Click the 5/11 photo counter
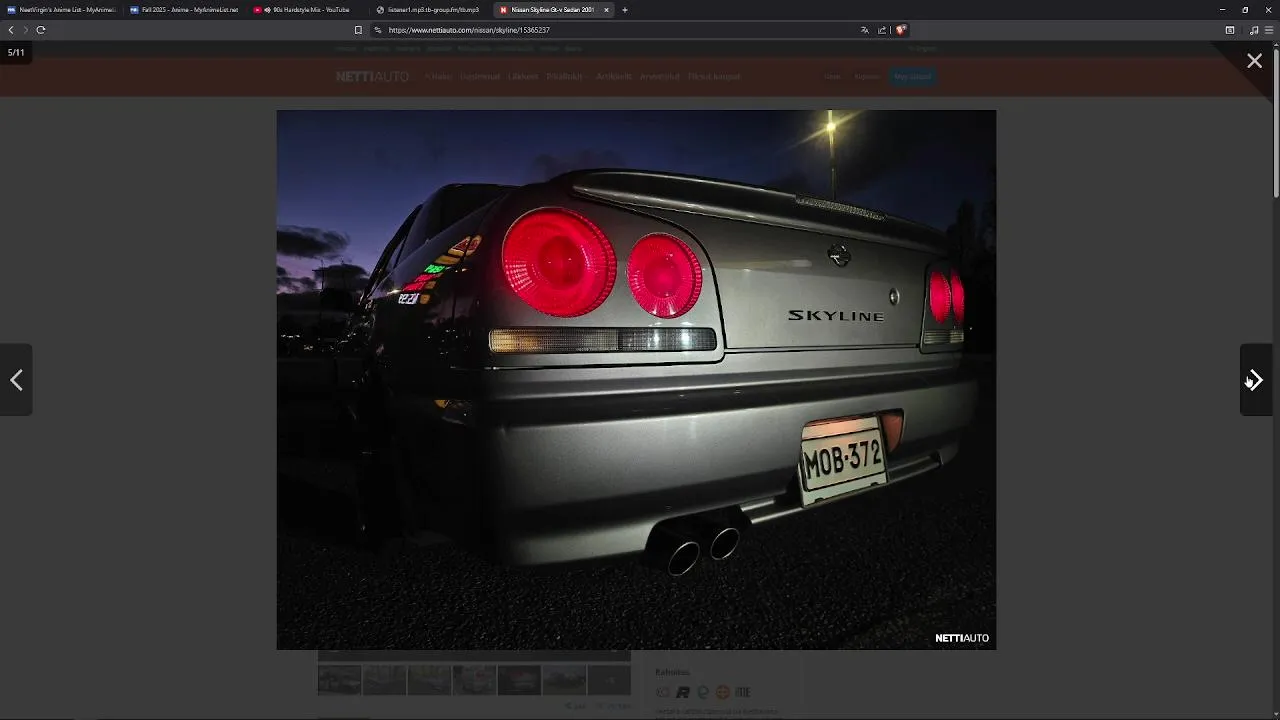 16,52
